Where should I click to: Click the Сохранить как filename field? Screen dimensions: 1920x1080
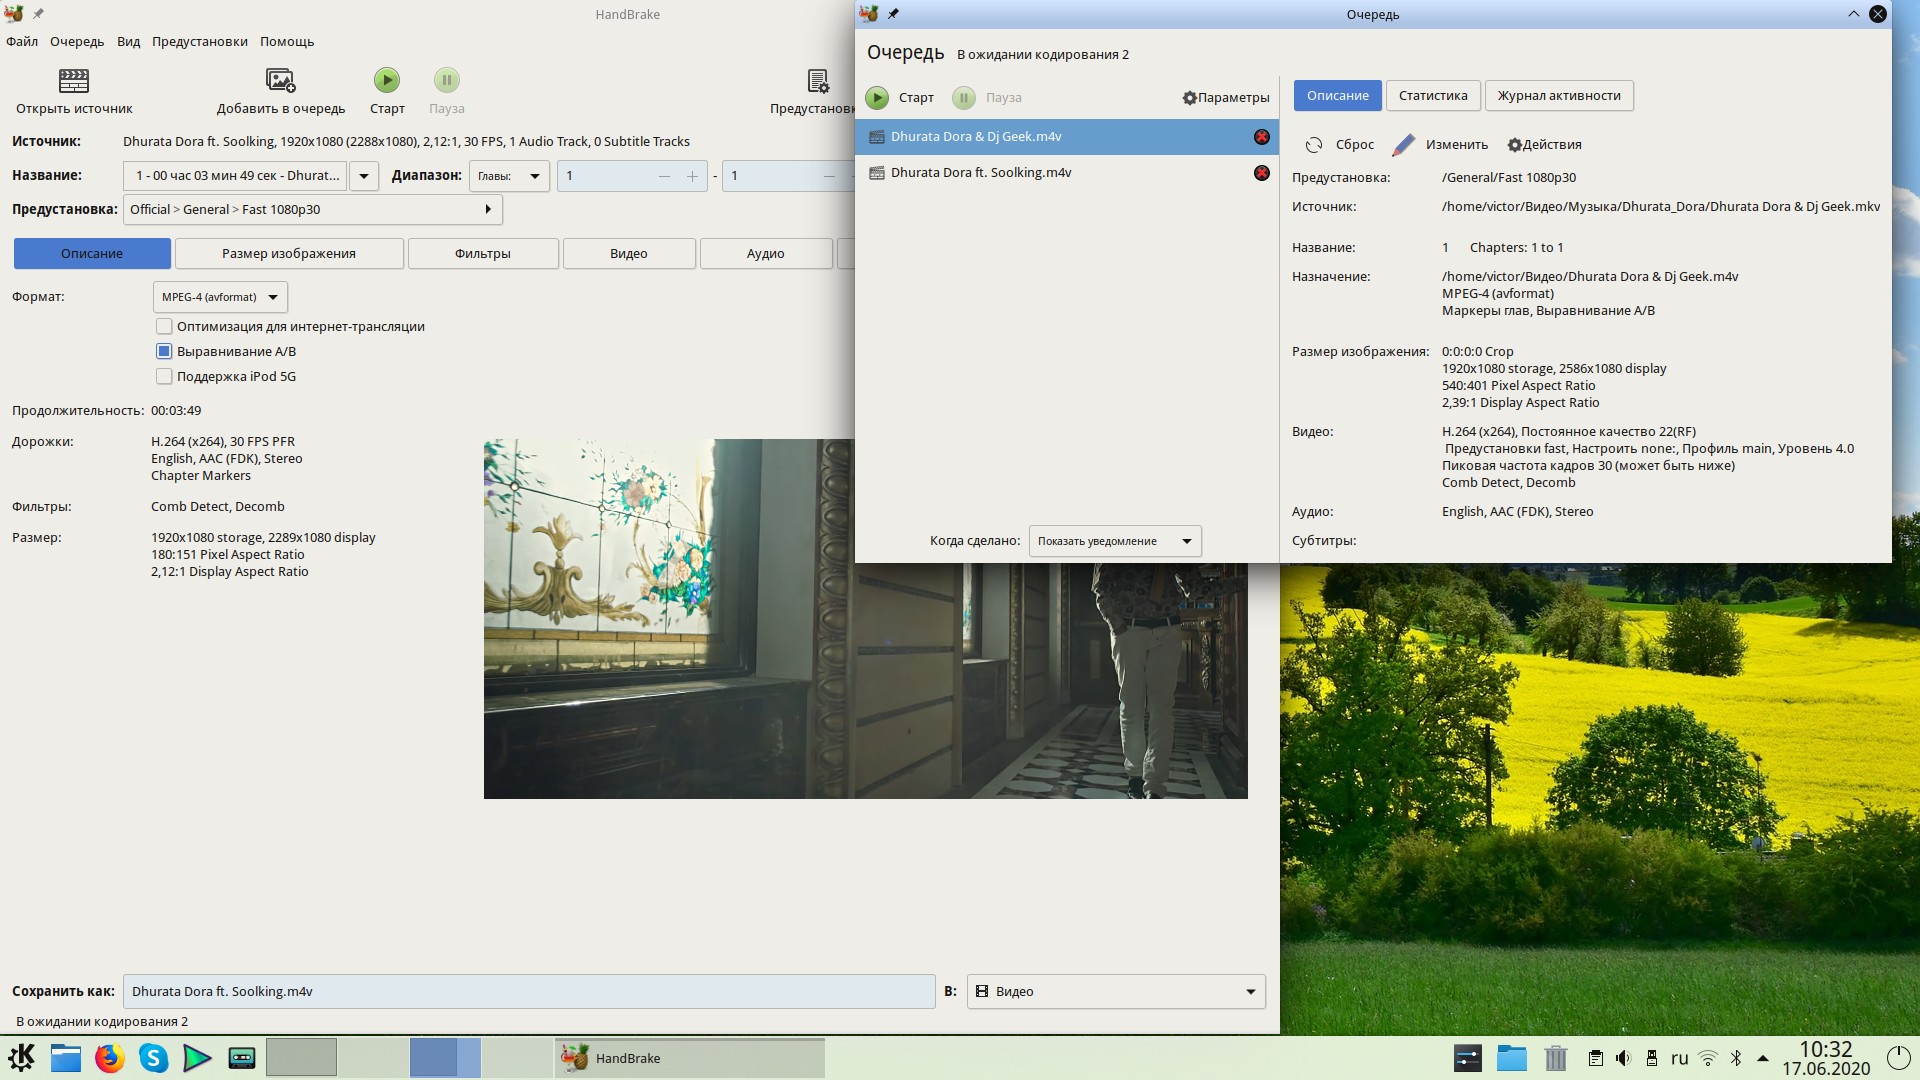[x=528, y=991]
